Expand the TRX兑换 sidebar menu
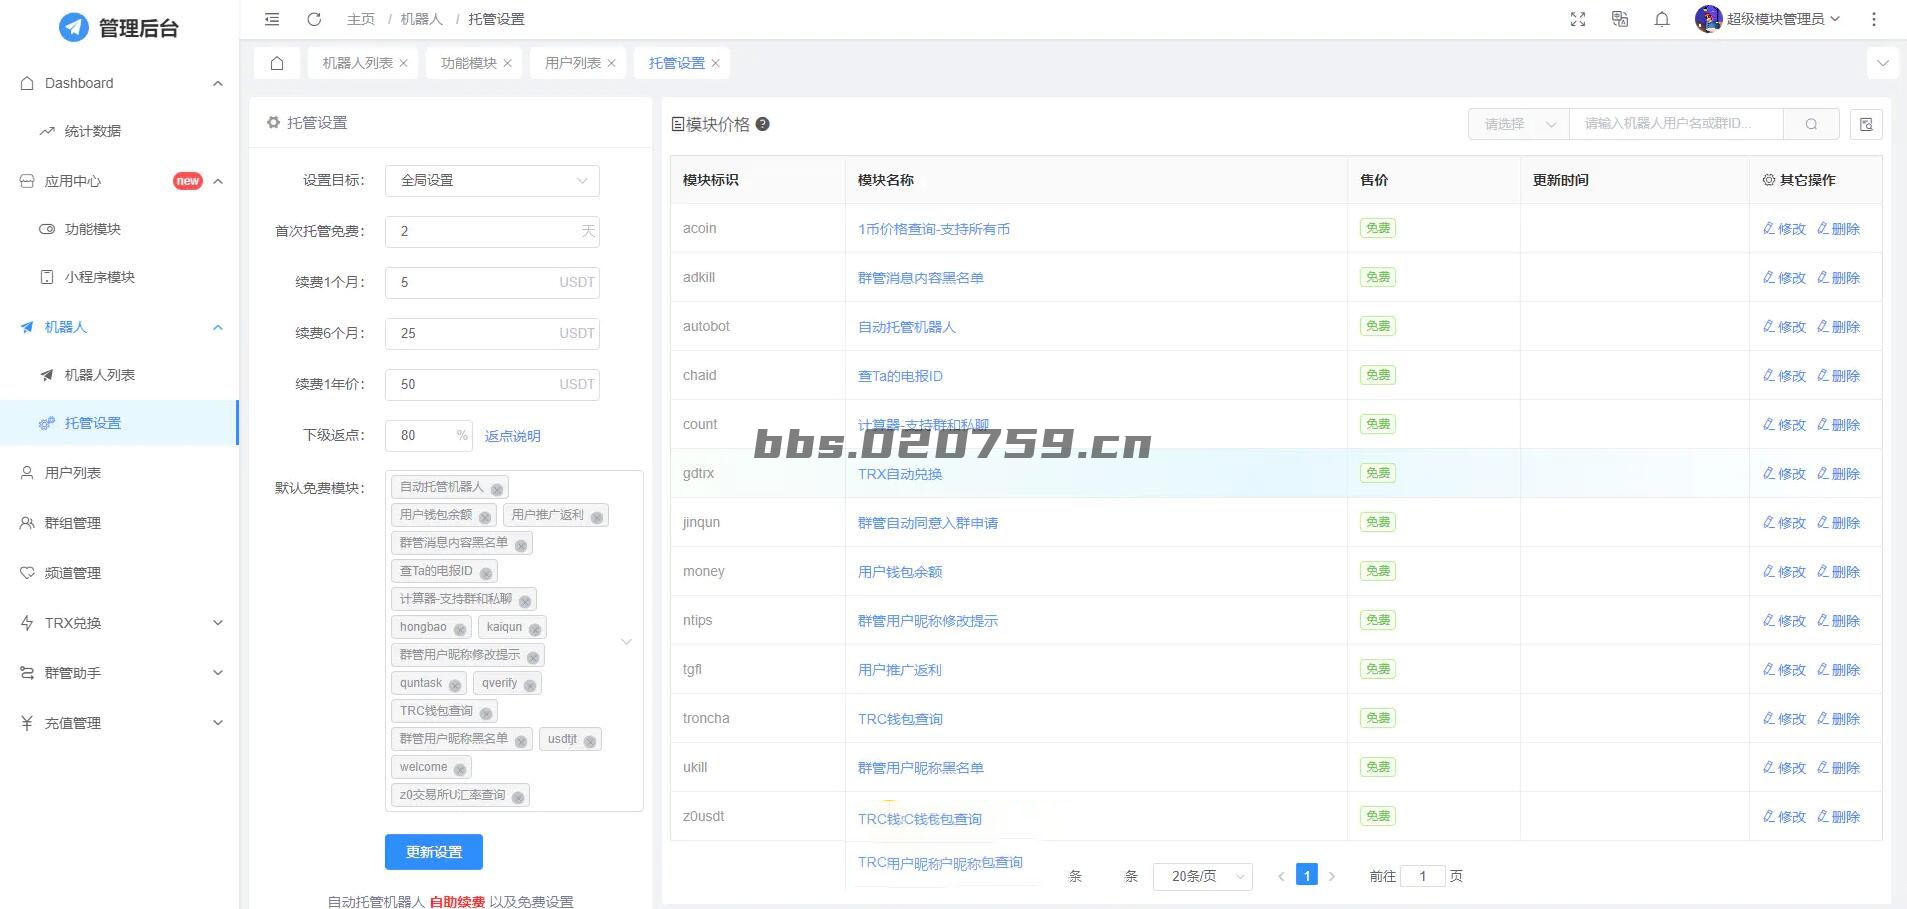Viewport: 1907px width, 909px height. click(120, 623)
